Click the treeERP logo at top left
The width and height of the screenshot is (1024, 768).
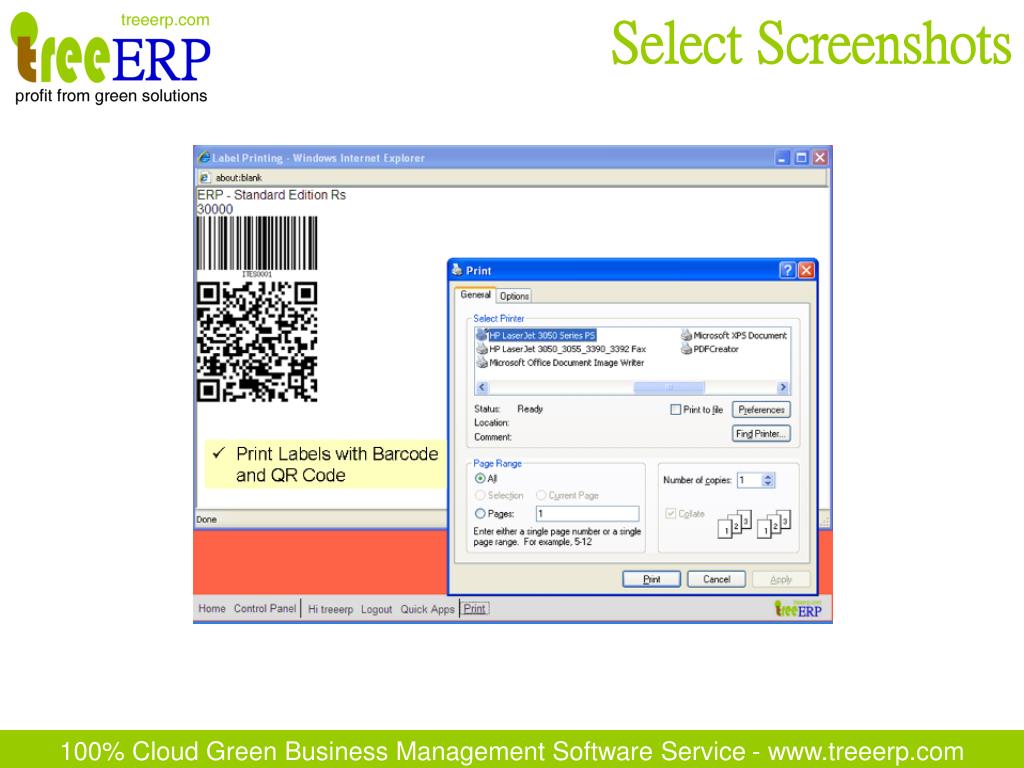point(110,57)
